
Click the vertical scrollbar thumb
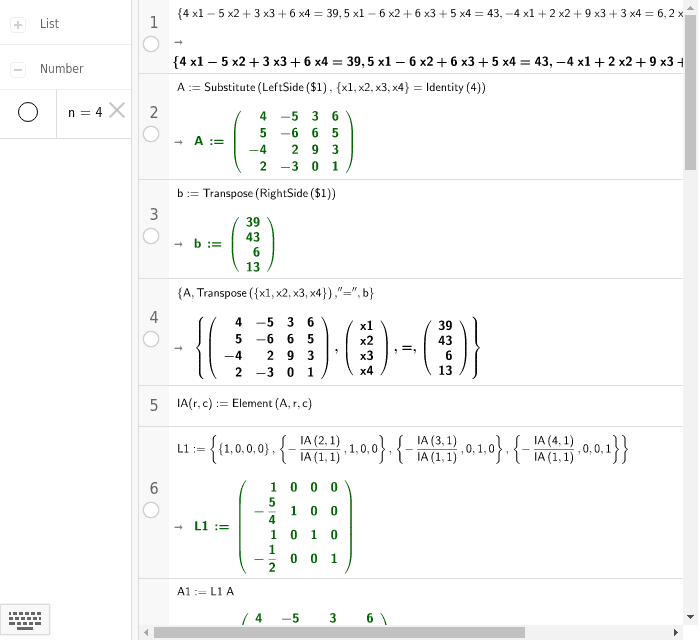pyautogui.click(x=690, y=92)
